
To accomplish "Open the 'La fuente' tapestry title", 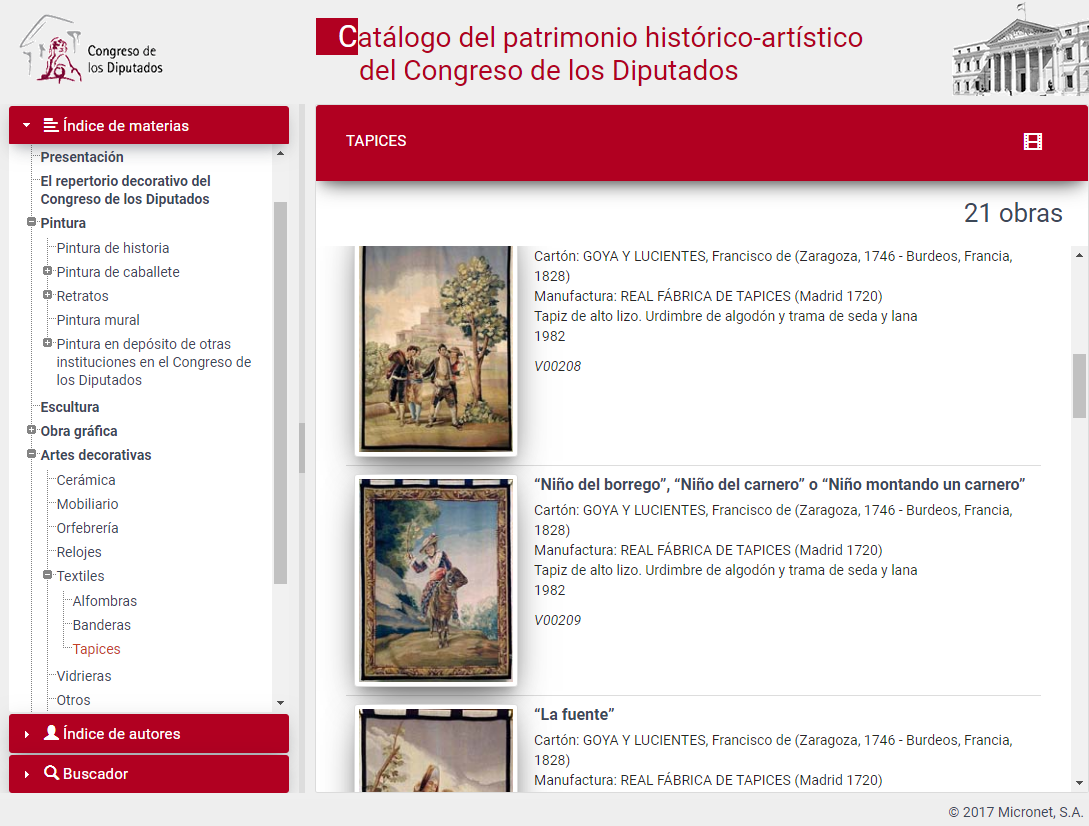I will pos(574,714).
